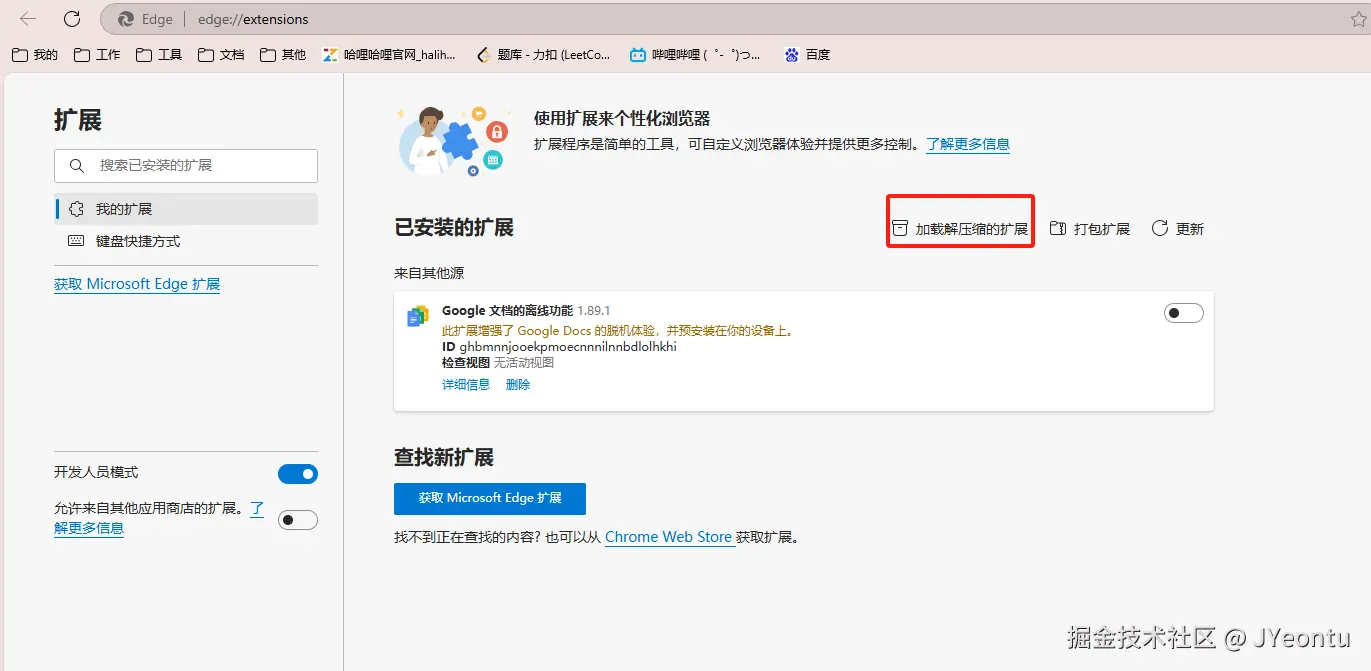The height and width of the screenshot is (671, 1371).
Task: Open 键盘快捷方式 in the sidebar
Action: click(186, 241)
